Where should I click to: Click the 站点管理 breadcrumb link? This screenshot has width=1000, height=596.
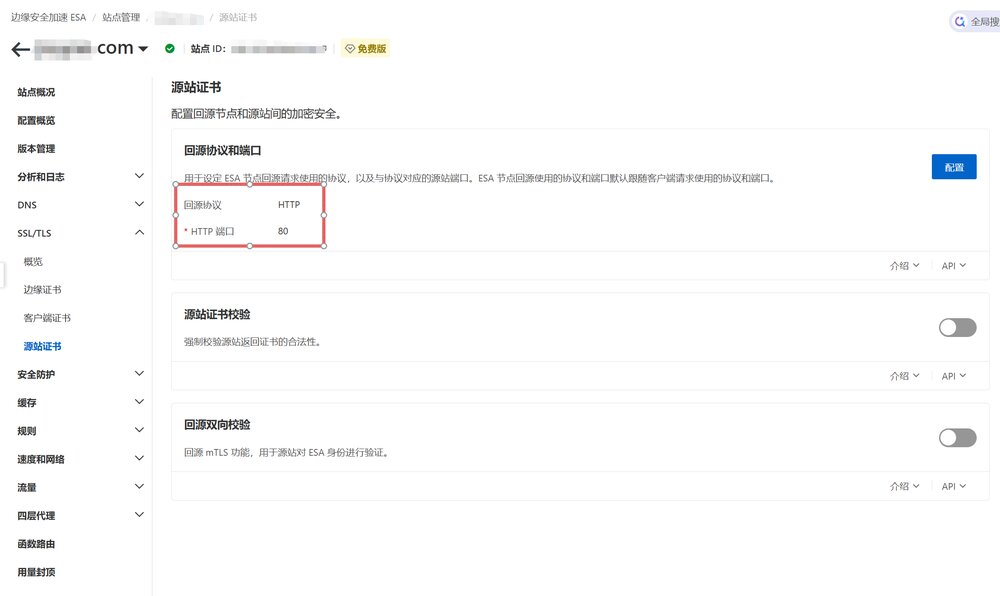point(120,18)
